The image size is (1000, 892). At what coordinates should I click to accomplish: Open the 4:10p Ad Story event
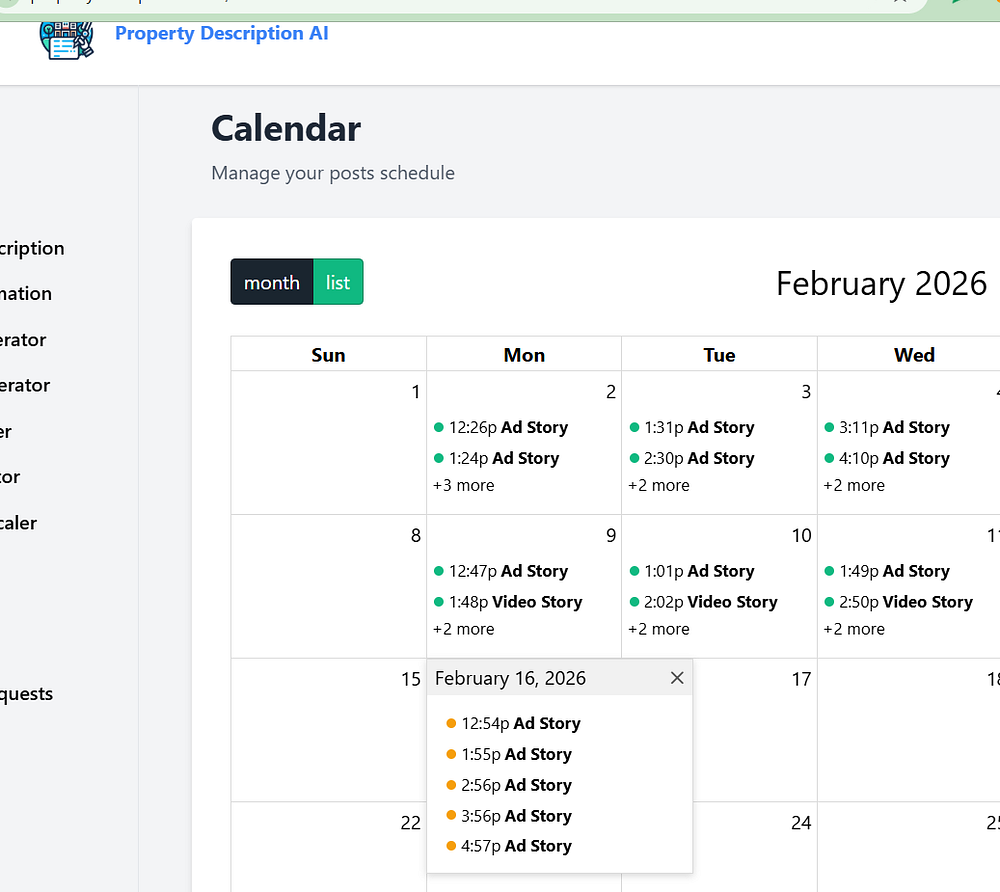(x=886, y=458)
